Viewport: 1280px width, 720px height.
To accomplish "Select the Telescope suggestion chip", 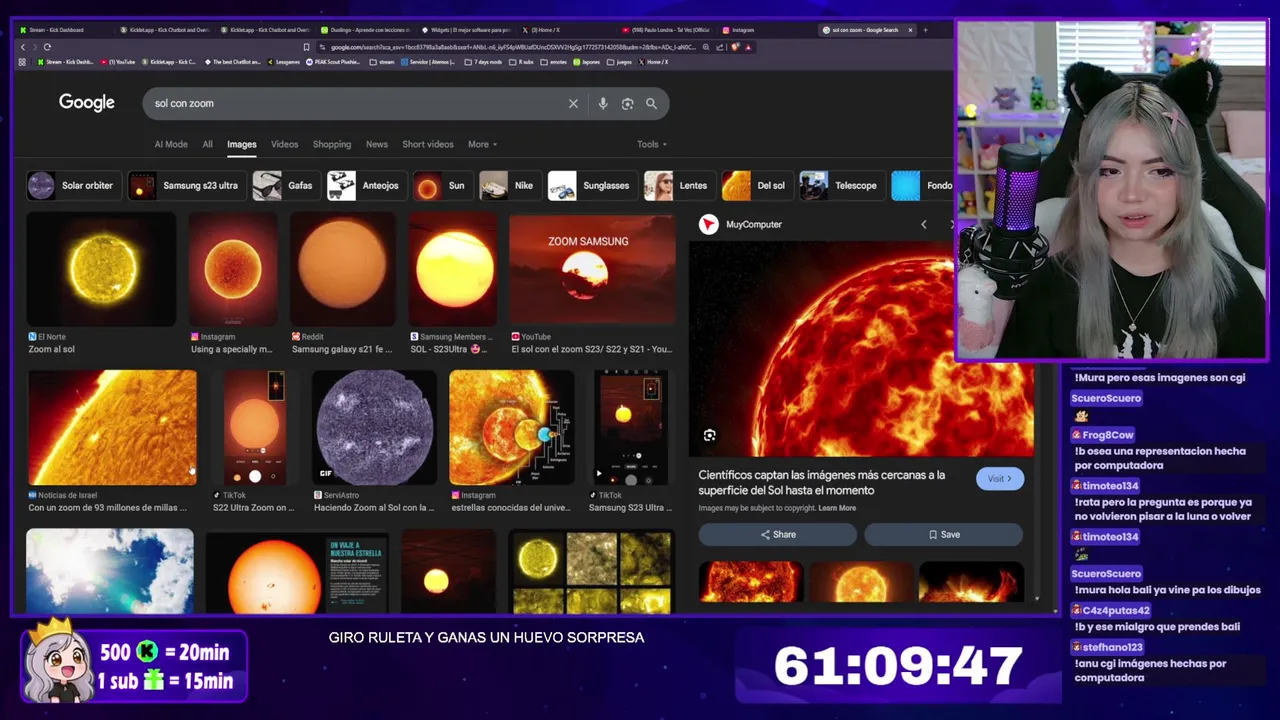I will [840, 185].
